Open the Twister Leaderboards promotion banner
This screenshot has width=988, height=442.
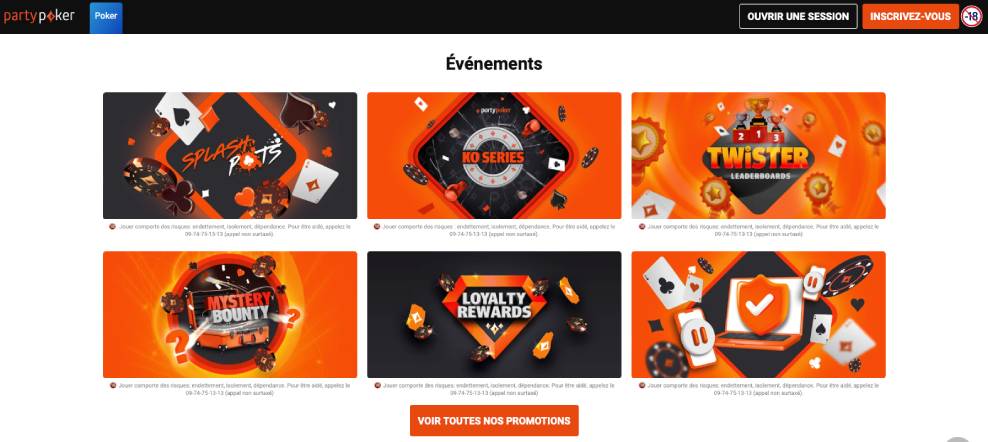[x=759, y=156]
